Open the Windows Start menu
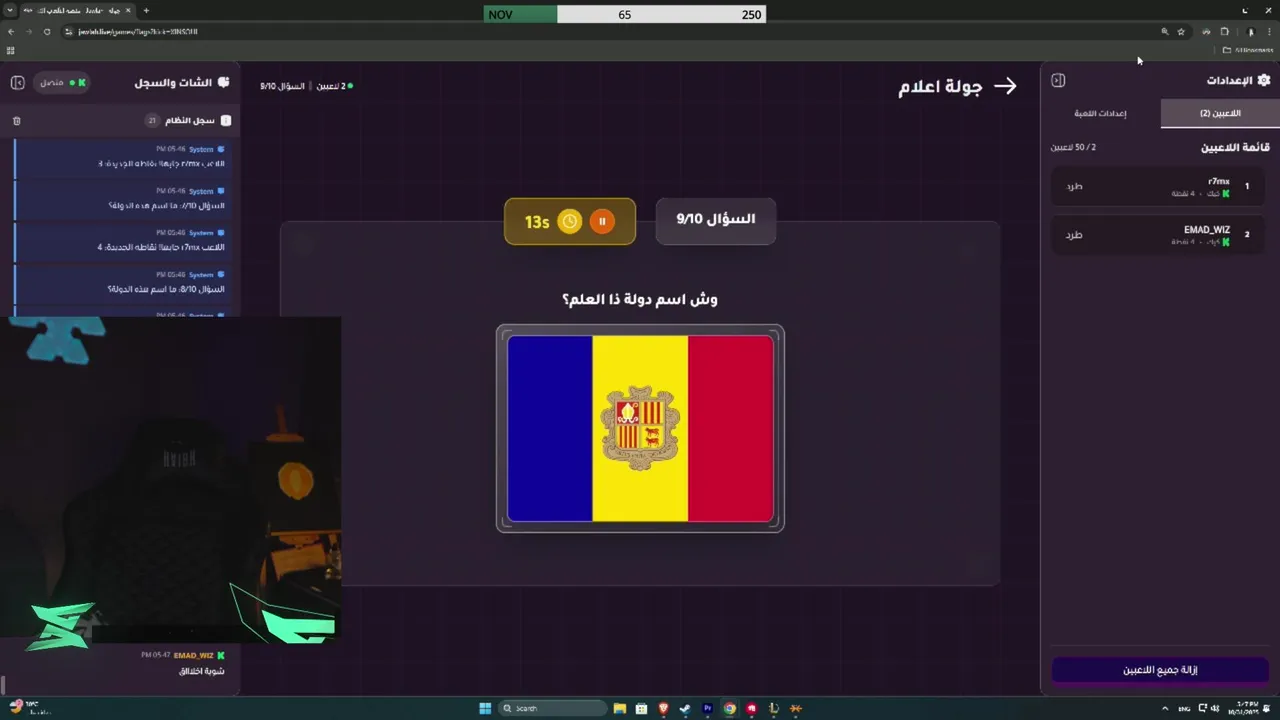This screenshot has height=720, width=1280. pyautogui.click(x=485, y=708)
